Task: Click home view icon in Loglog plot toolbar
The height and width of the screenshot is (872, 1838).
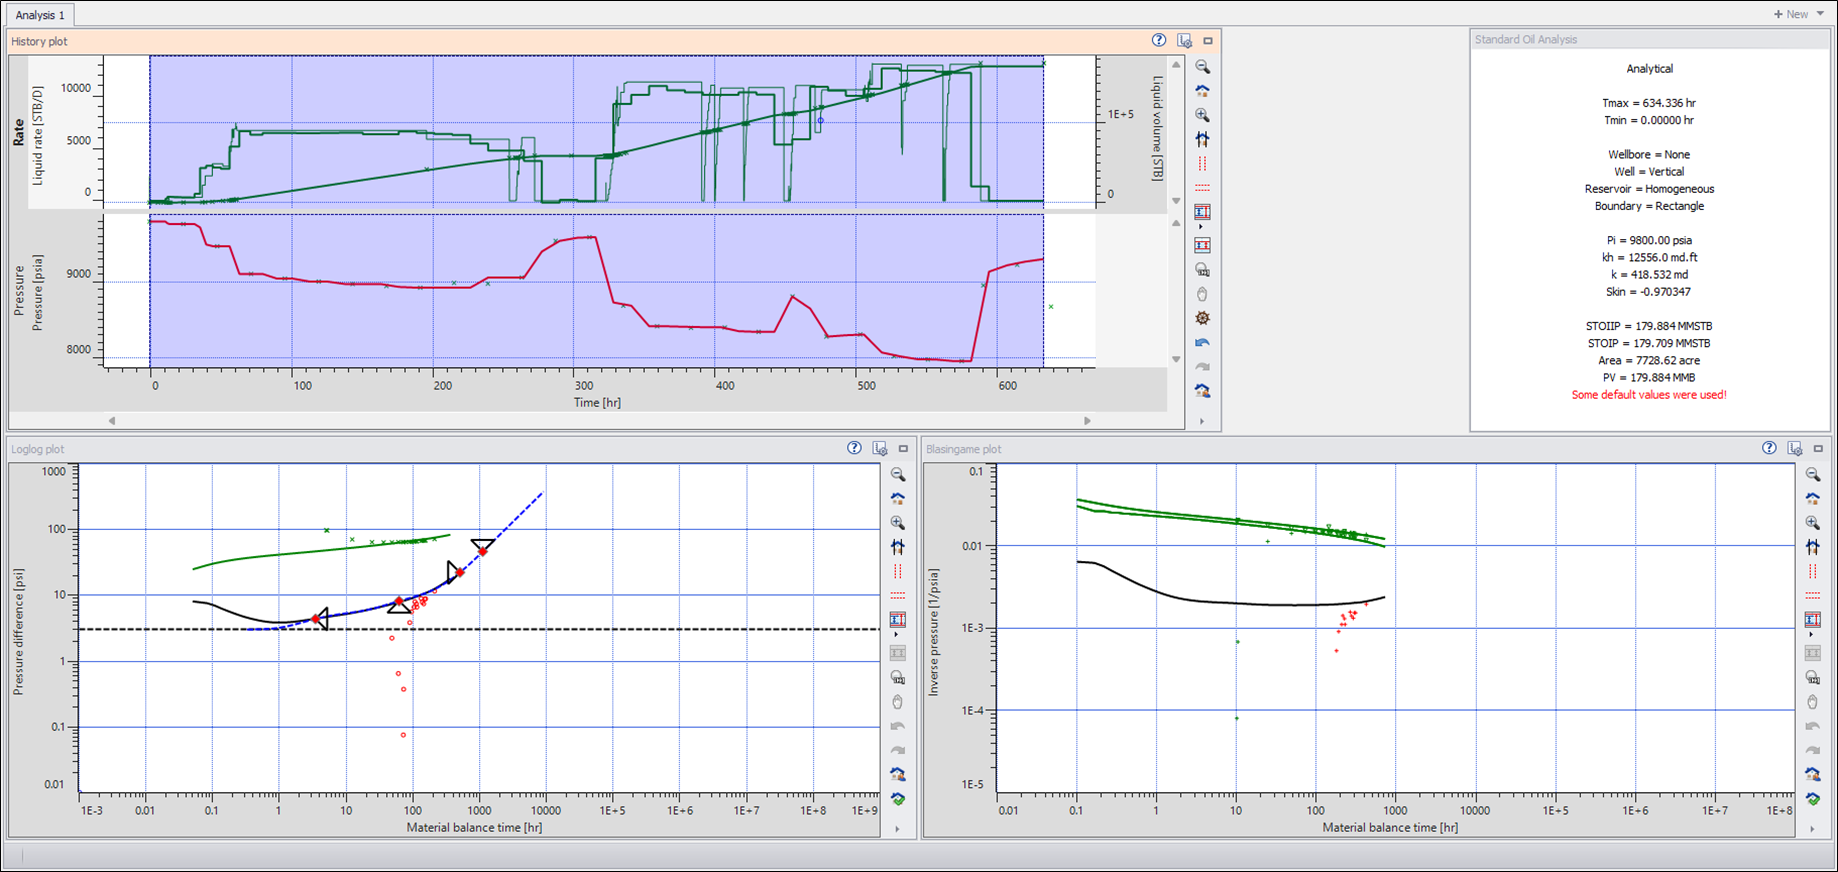Action: 897,499
